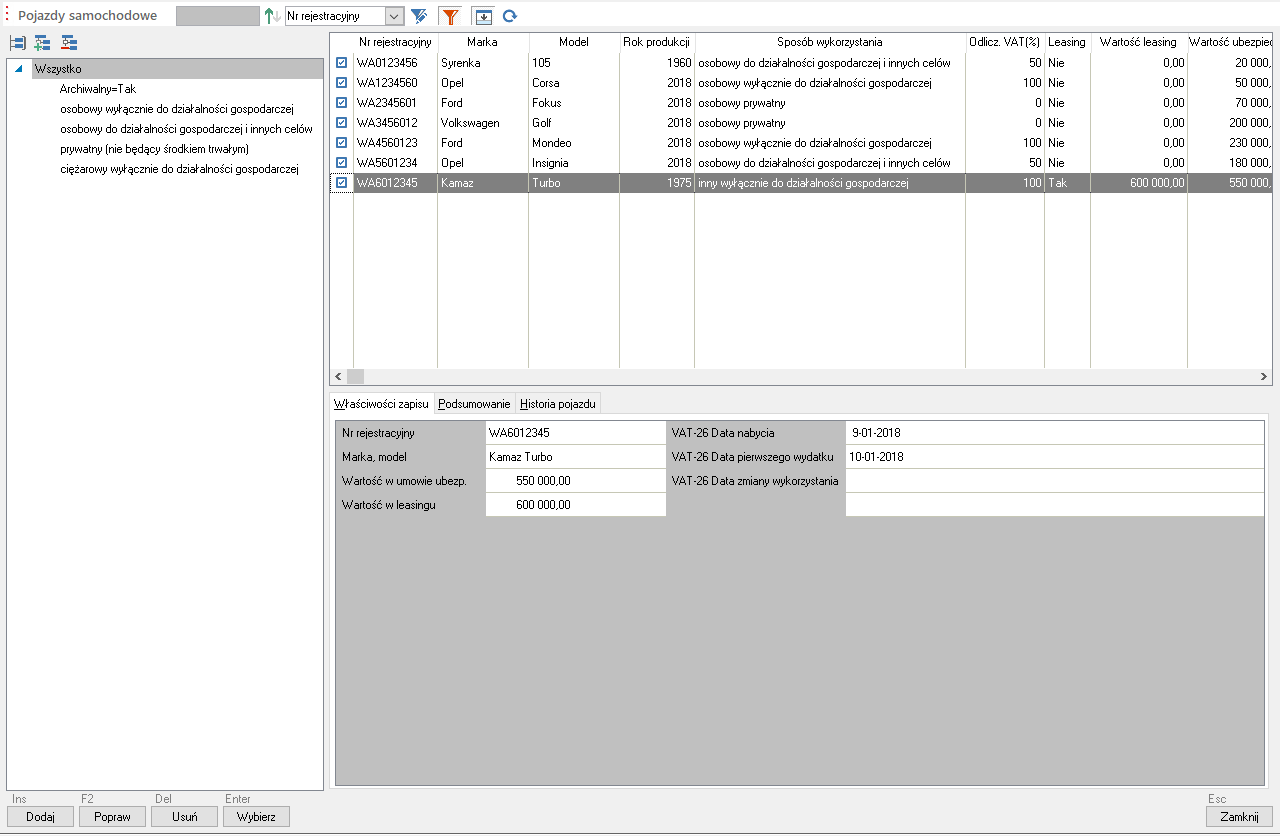Click the Zamknij button
Image resolution: width=1280 pixels, height=836 pixels.
[x=1239, y=816]
